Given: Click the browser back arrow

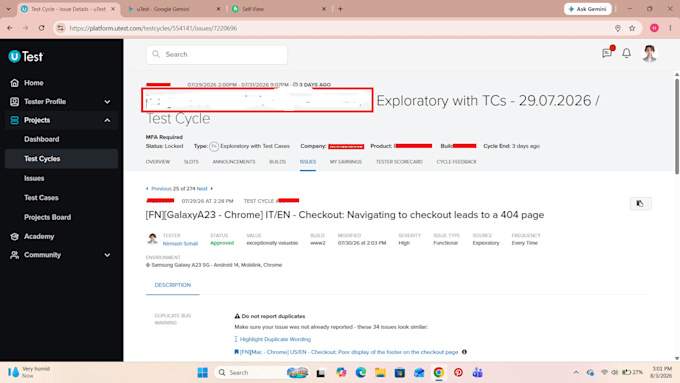Looking at the screenshot, I should (x=10, y=28).
